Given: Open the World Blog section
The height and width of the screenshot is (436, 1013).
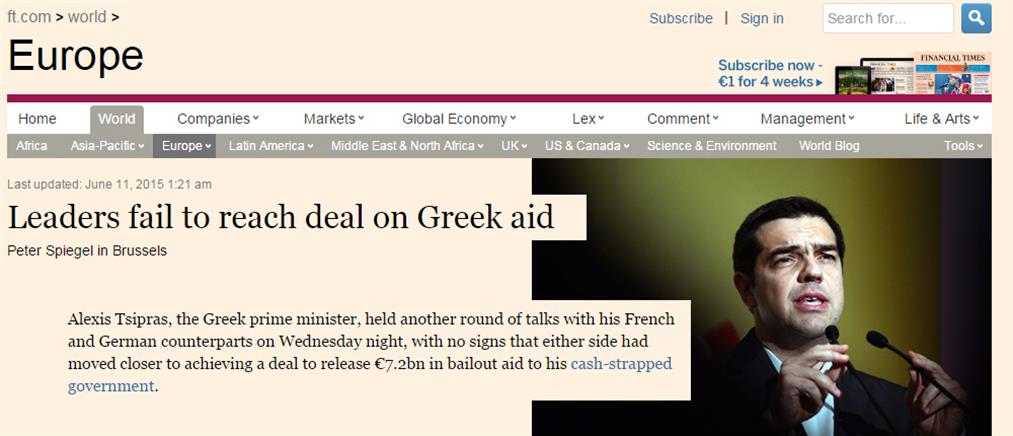Looking at the screenshot, I should (x=829, y=146).
